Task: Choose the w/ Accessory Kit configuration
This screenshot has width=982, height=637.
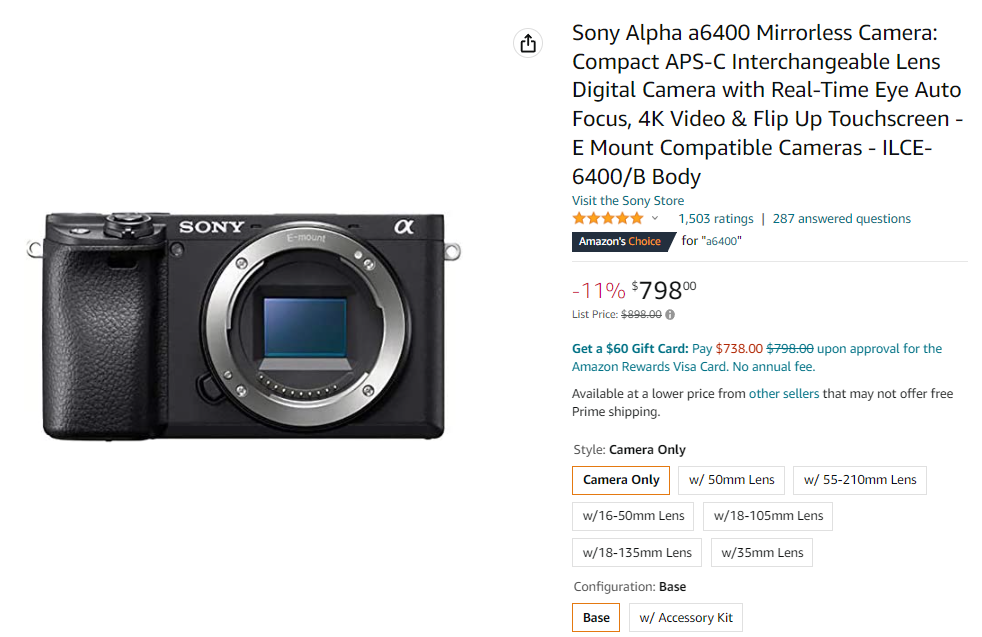Action: point(686,617)
